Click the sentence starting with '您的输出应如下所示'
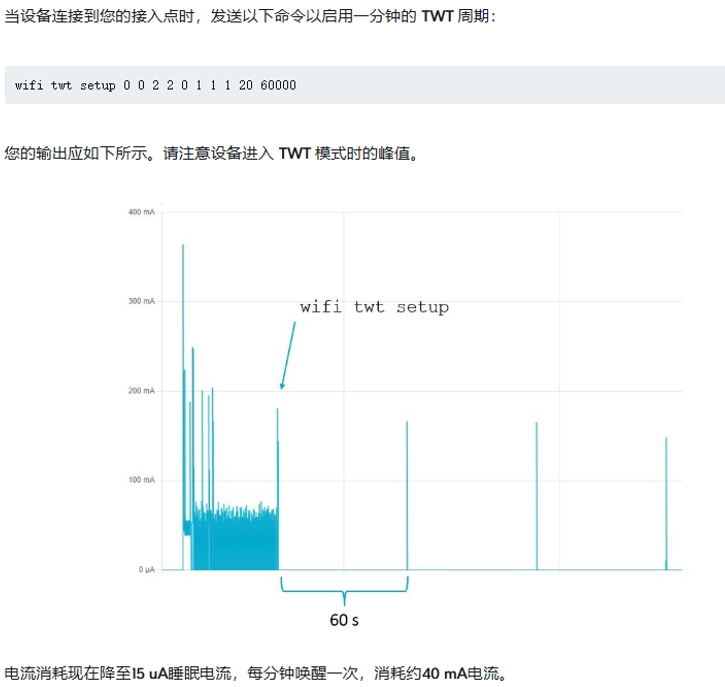The height and width of the screenshot is (687, 725). click(211, 153)
